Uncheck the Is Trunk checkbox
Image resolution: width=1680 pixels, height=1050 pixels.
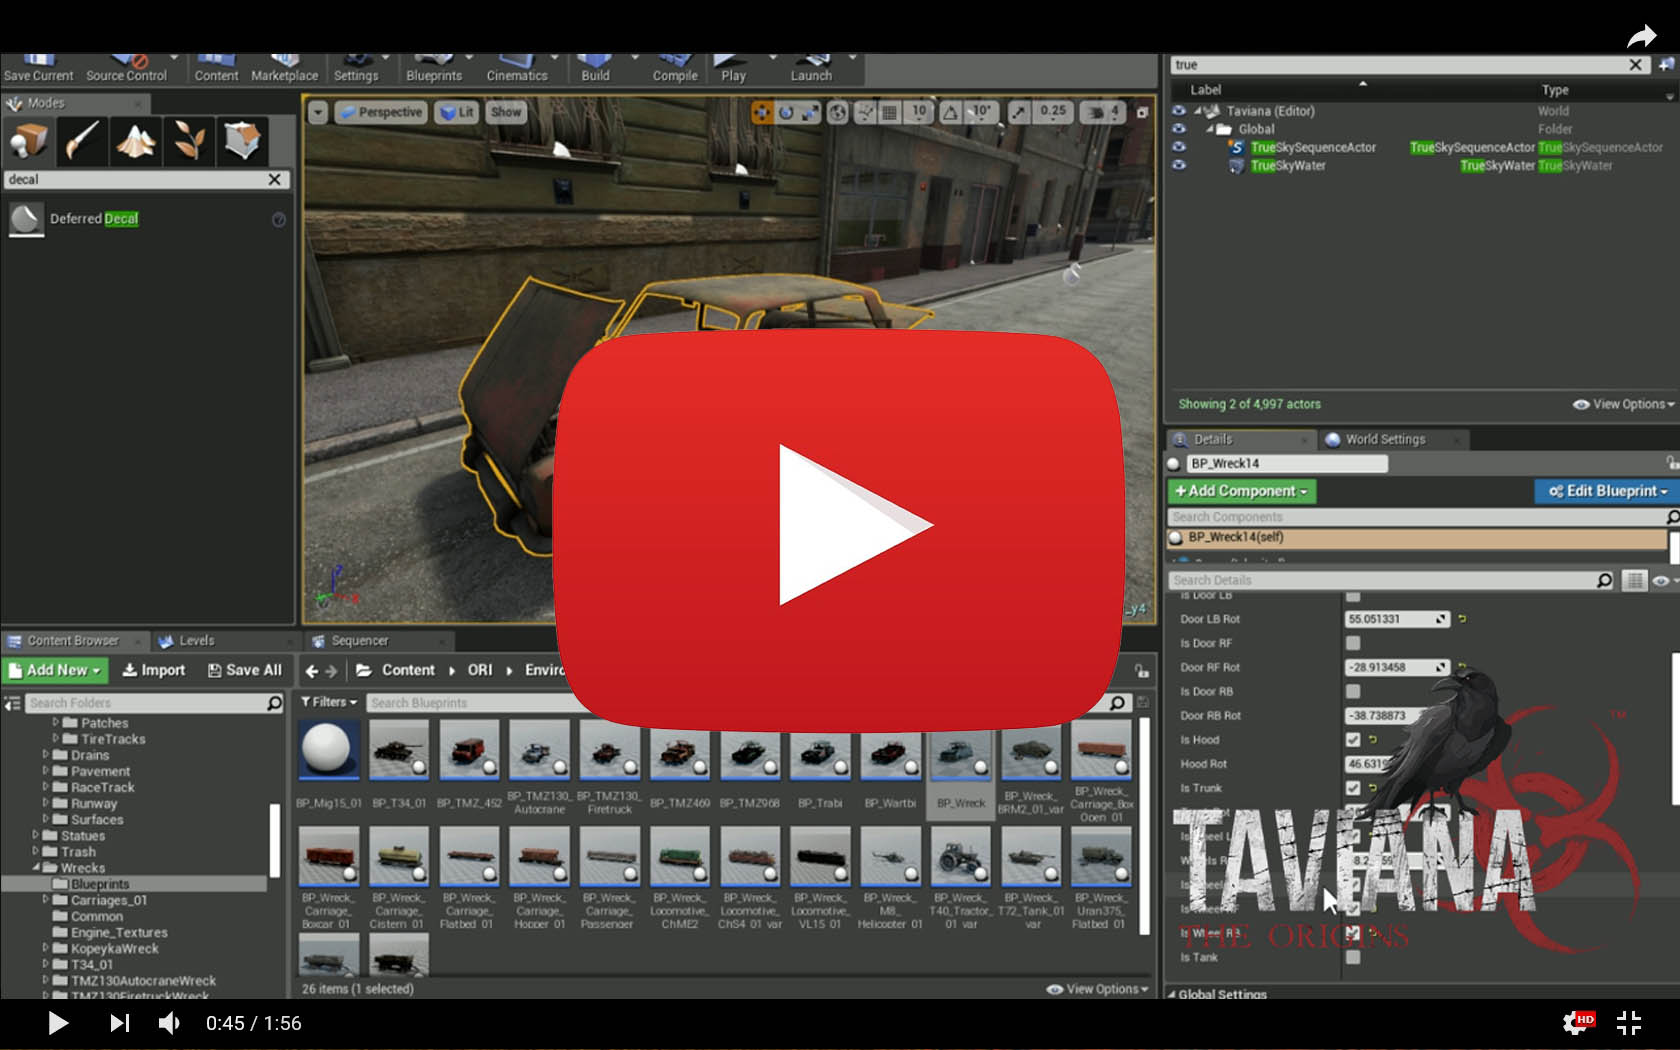[x=1353, y=788]
